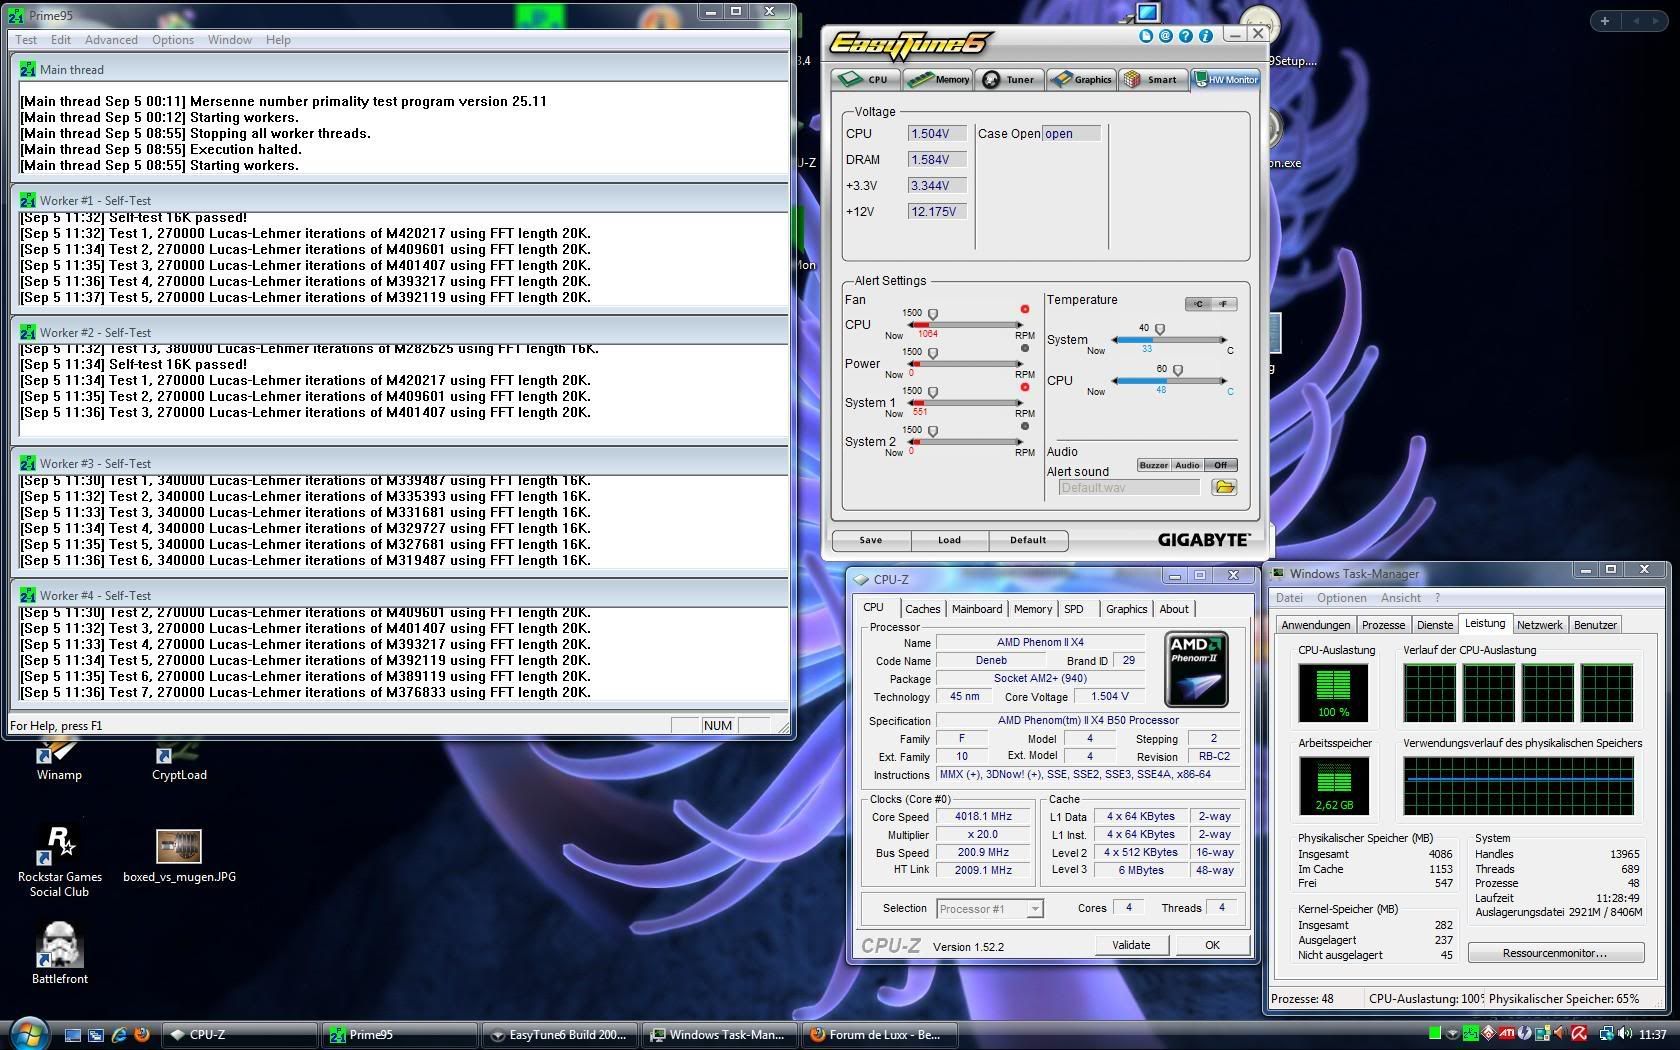Click the Power fan threshold slider handle
1680x1050 pixels.
coord(933,354)
